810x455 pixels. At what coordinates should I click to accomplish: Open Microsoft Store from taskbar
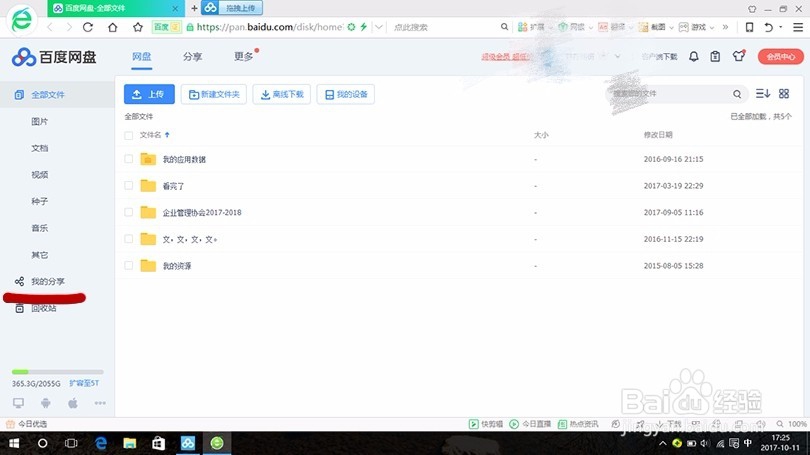tap(158, 443)
